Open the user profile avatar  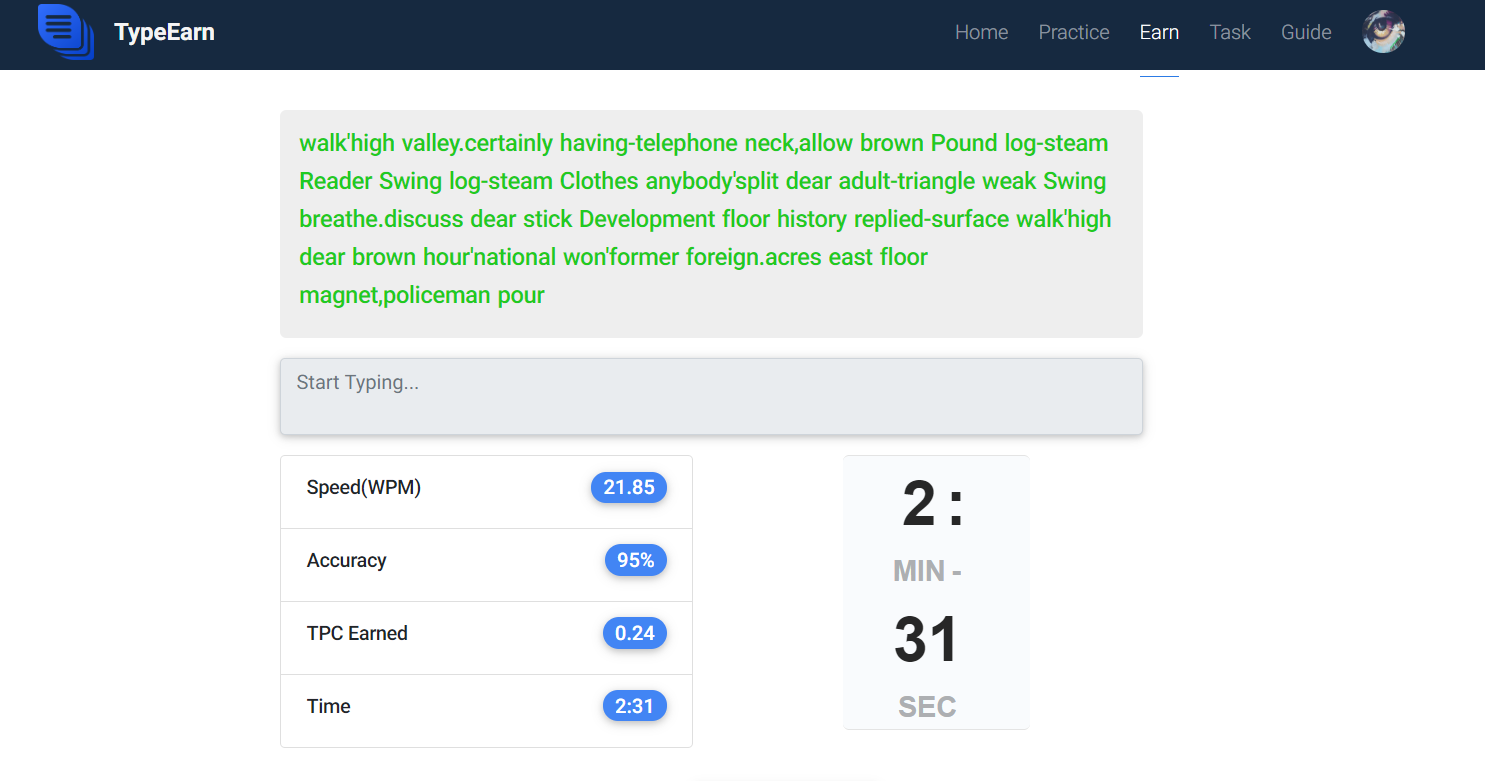[x=1384, y=32]
